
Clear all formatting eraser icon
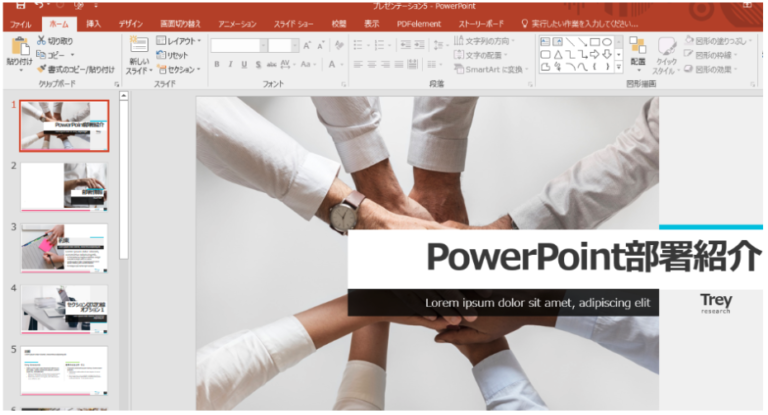coord(339,45)
